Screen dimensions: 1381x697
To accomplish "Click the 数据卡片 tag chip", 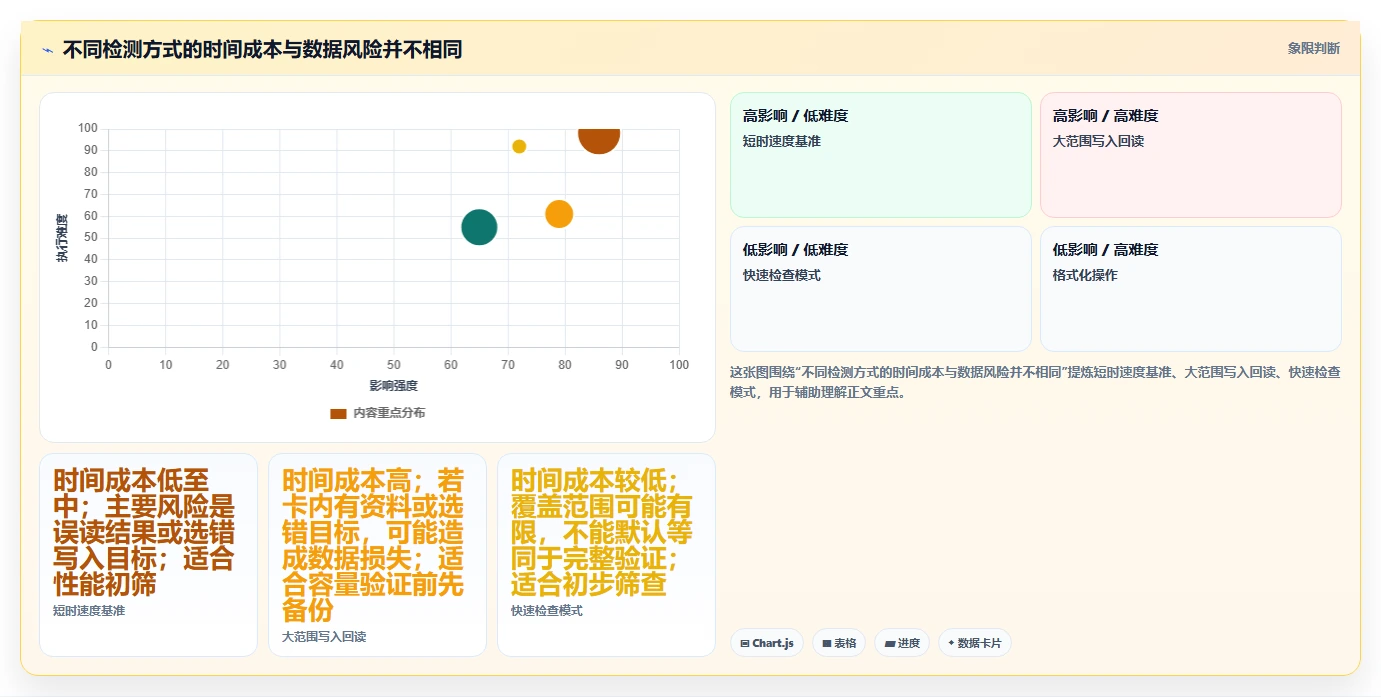I will (975, 643).
